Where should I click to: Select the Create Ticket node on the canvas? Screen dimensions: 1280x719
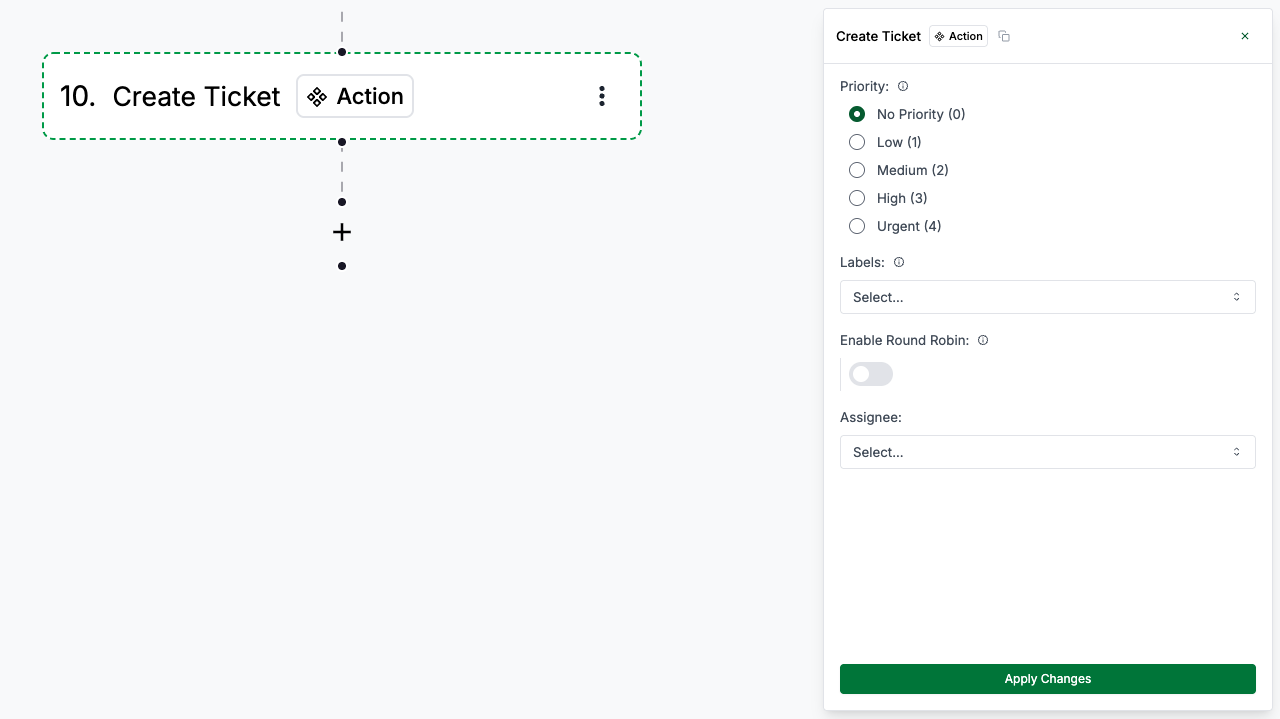(196, 96)
